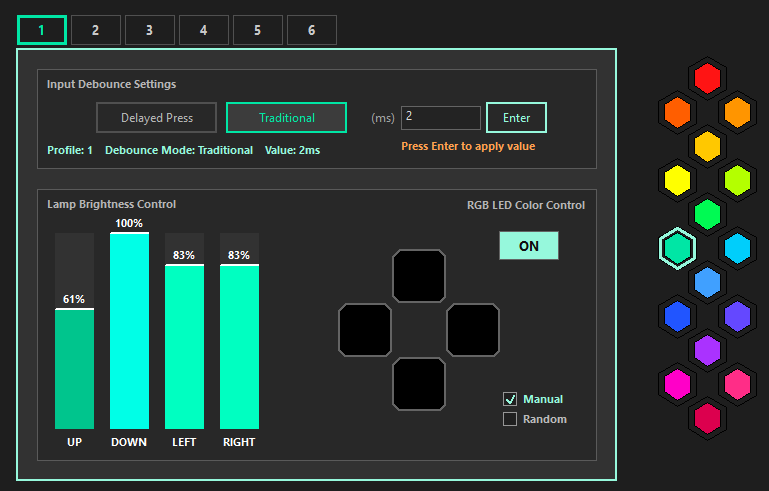
Task: Select Delayed Press debounce mode
Action: tap(157, 118)
